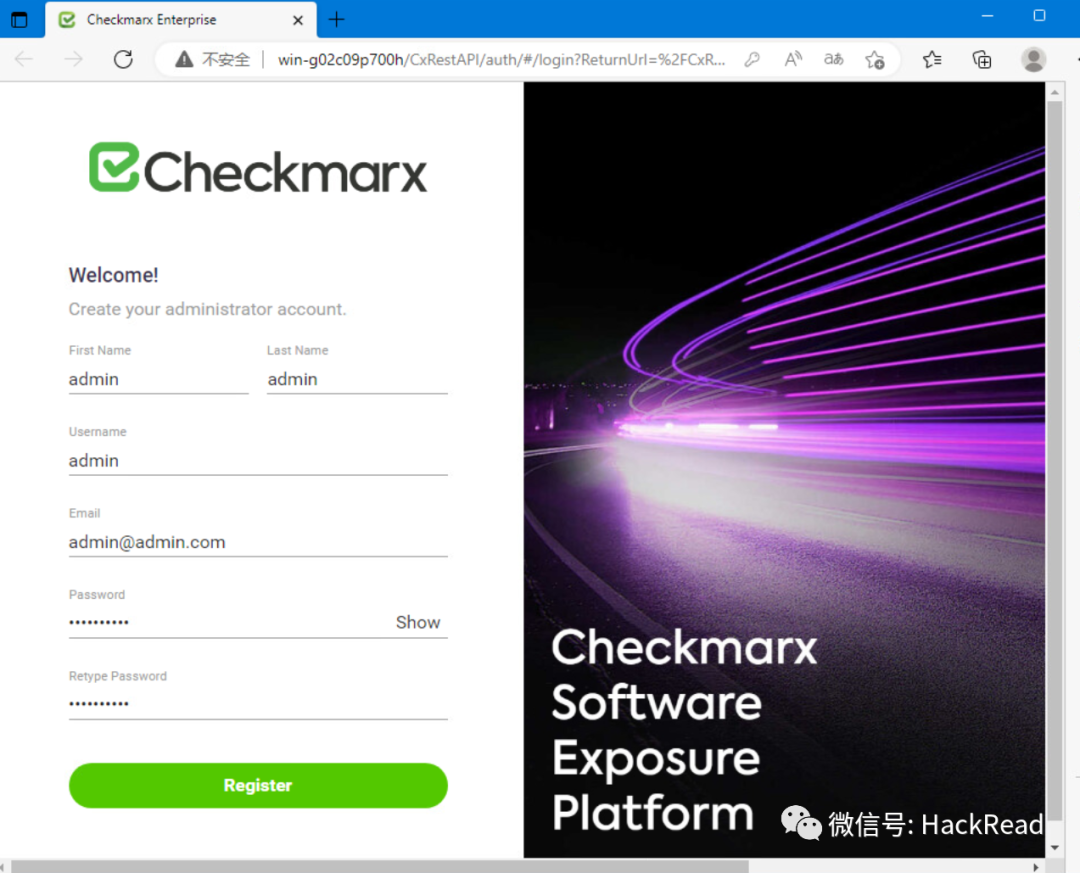The width and height of the screenshot is (1080, 873).
Task: Open the translate page icon
Action: pos(833,59)
